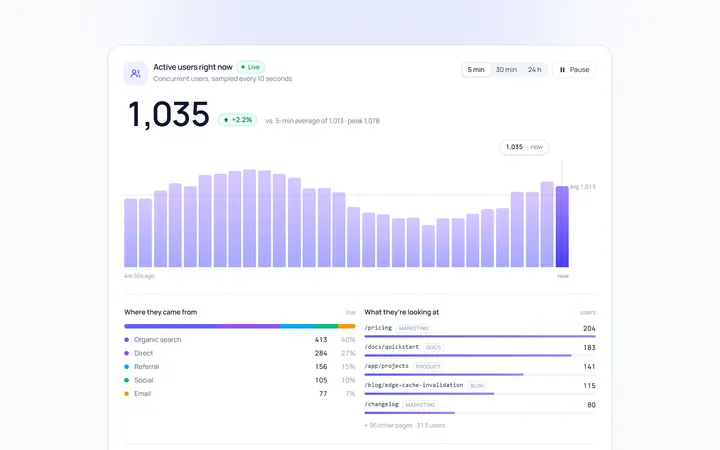Click the 204 users value for /pricing

[589, 328]
